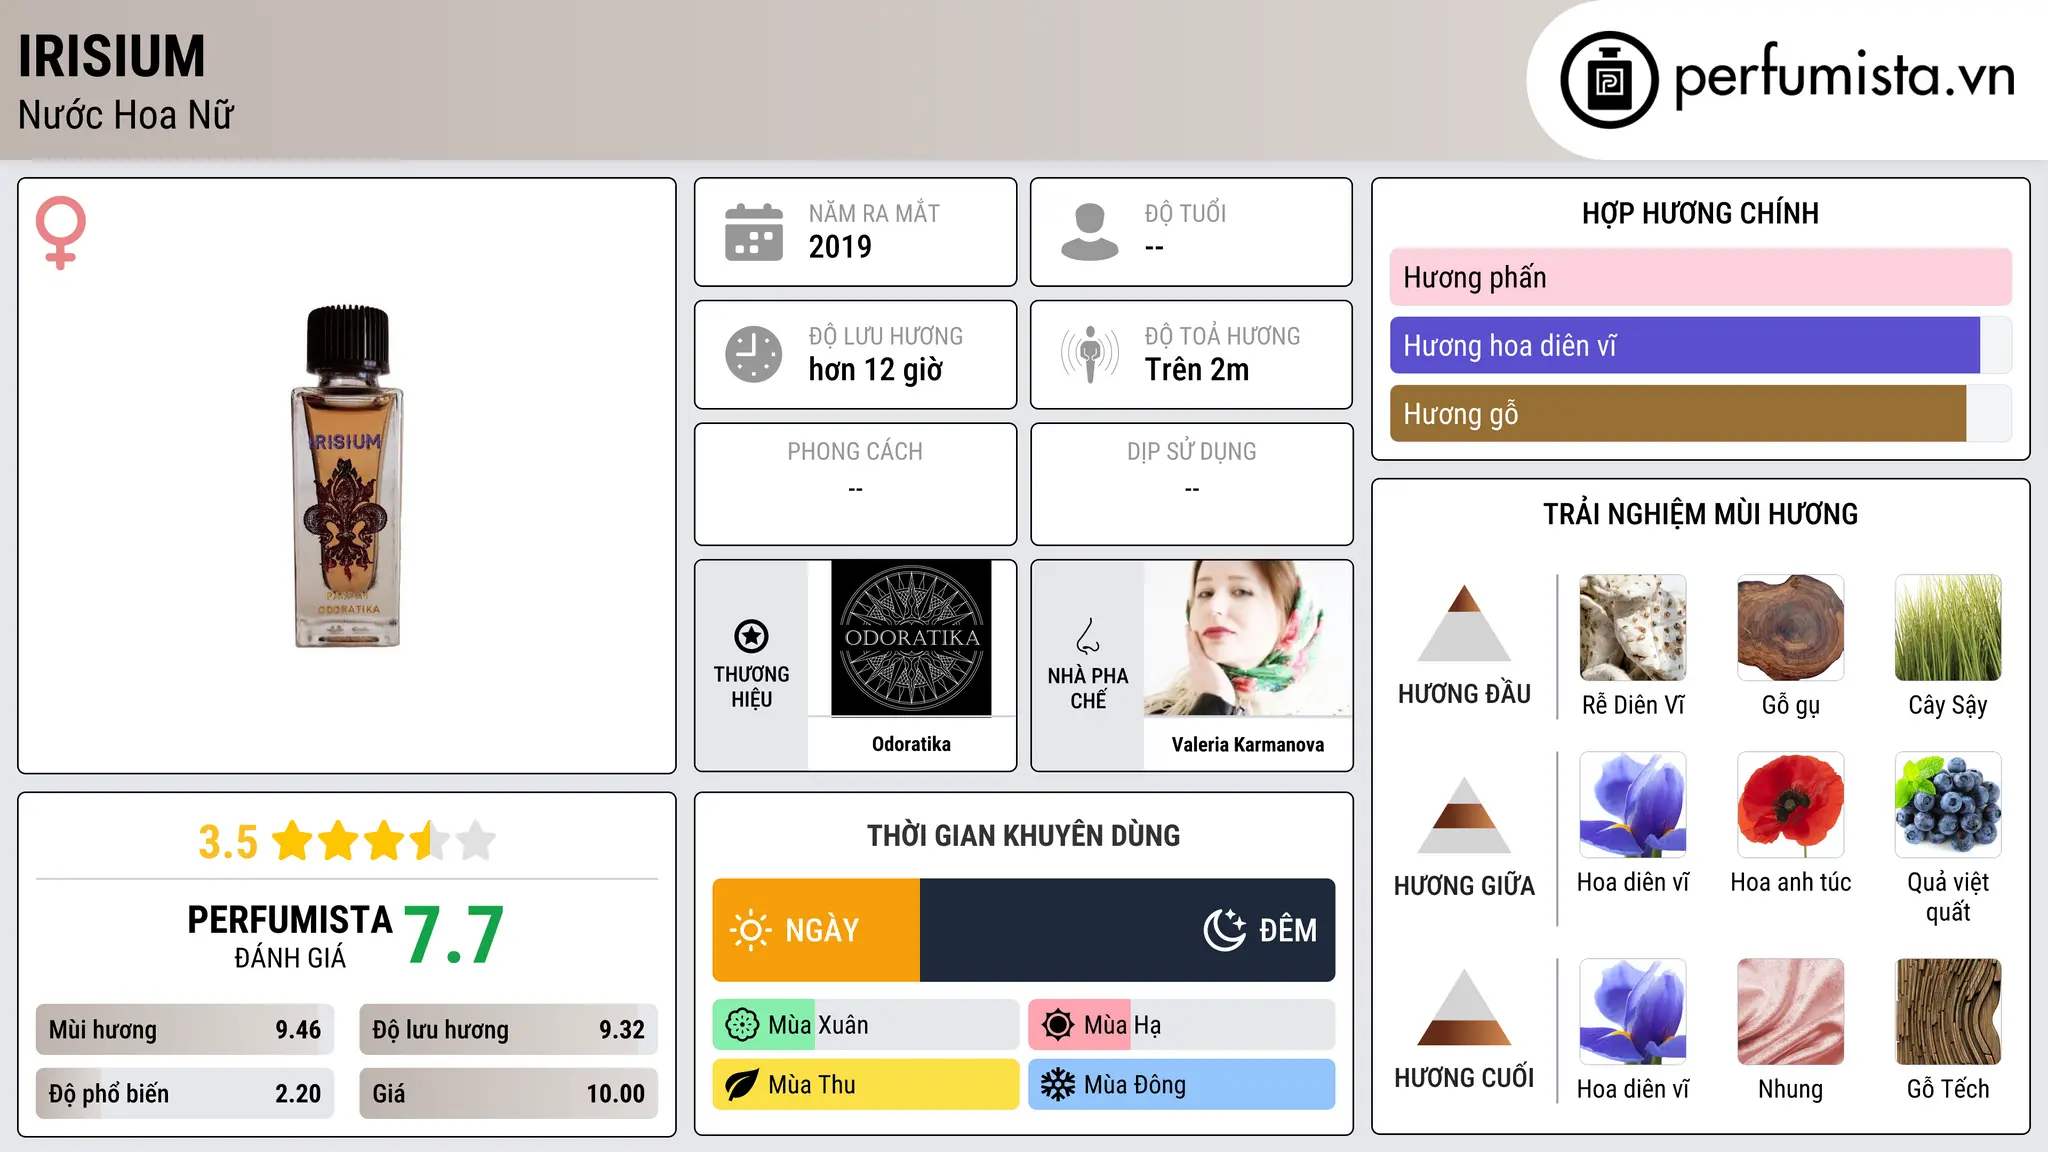Viewport: 2048px width, 1152px height.
Task: Select the Nhung velvet note image
Action: pos(1791,1012)
